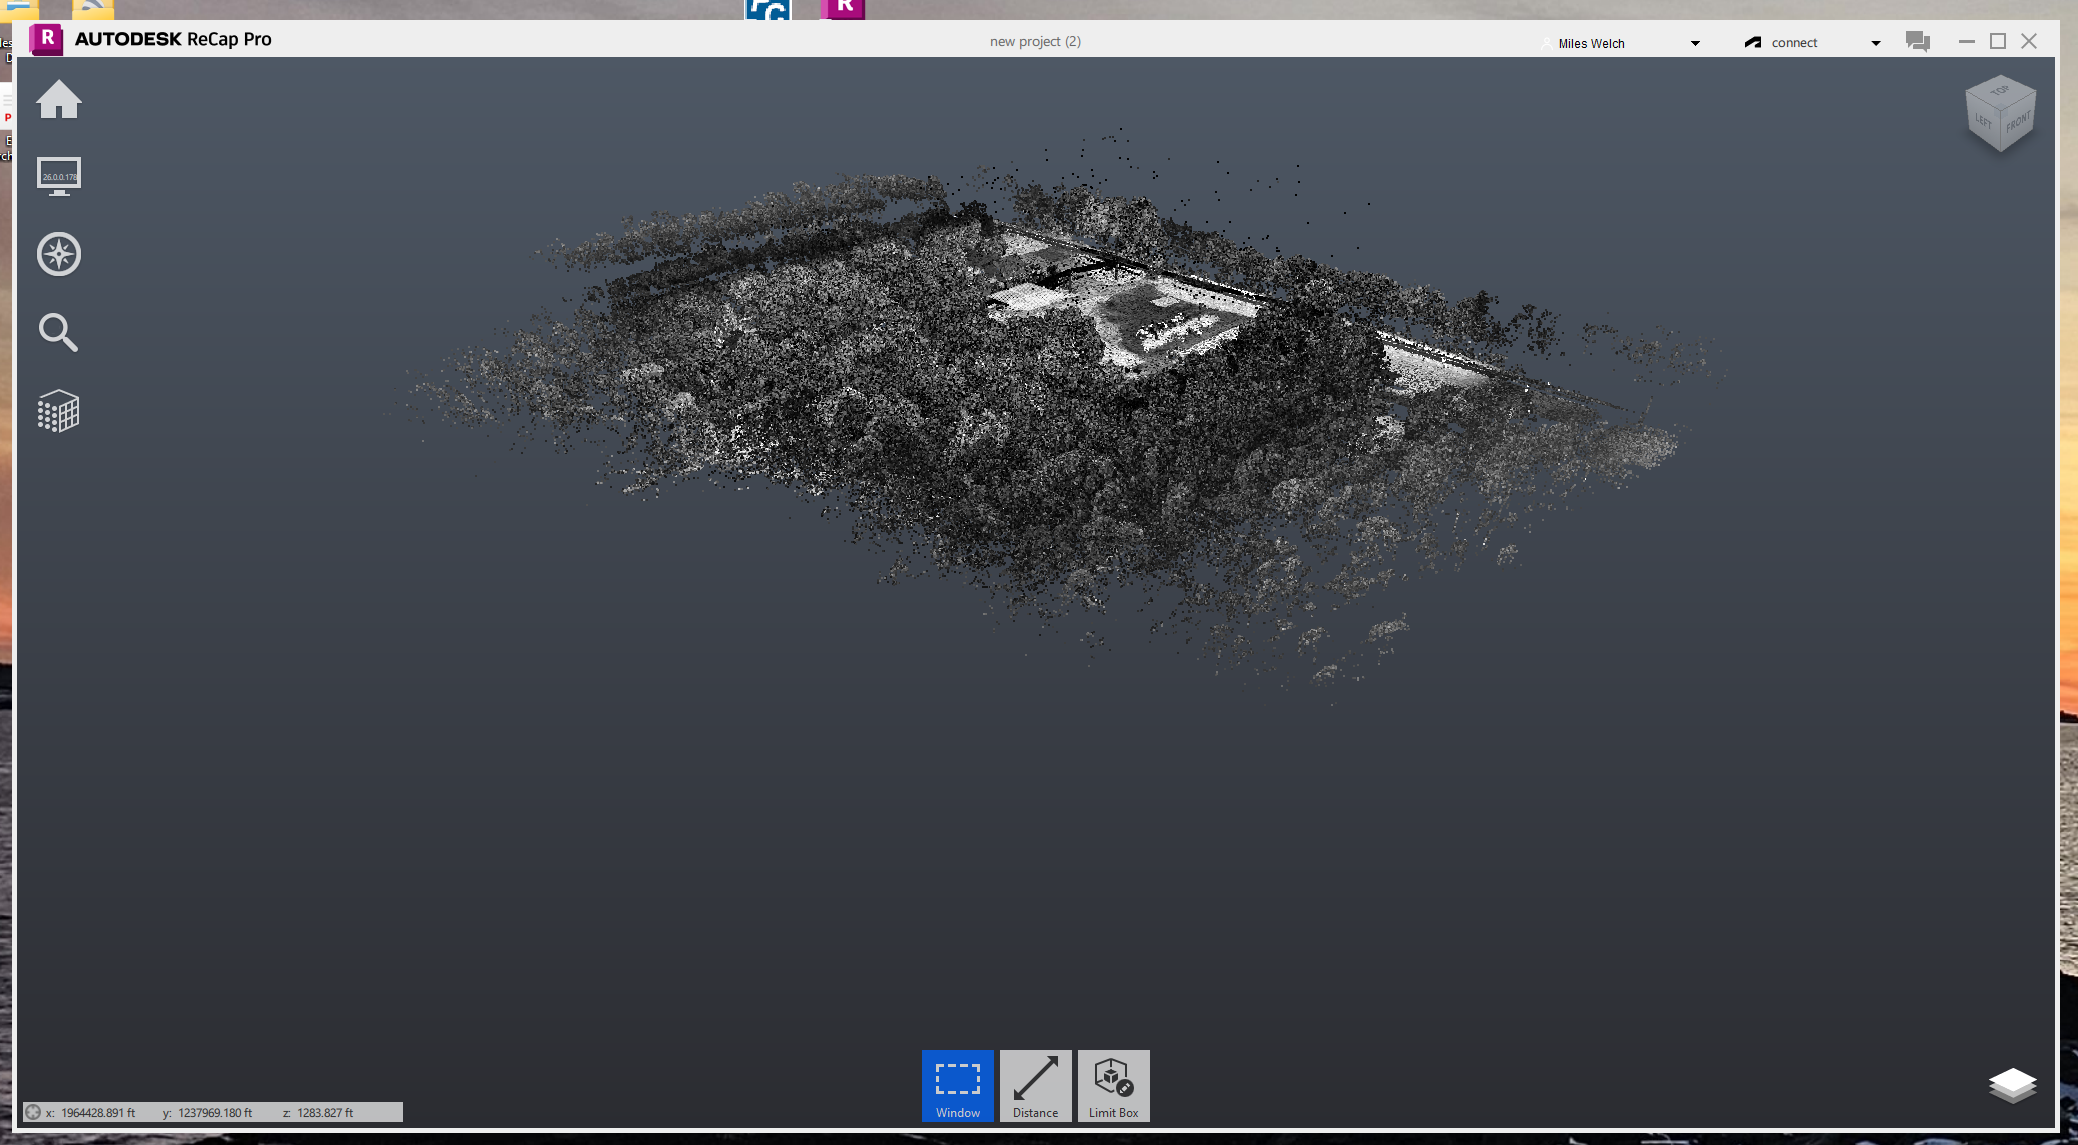Click the ReCap Pro logo icon
The width and height of the screenshot is (2078, 1145).
click(x=46, y=39)
